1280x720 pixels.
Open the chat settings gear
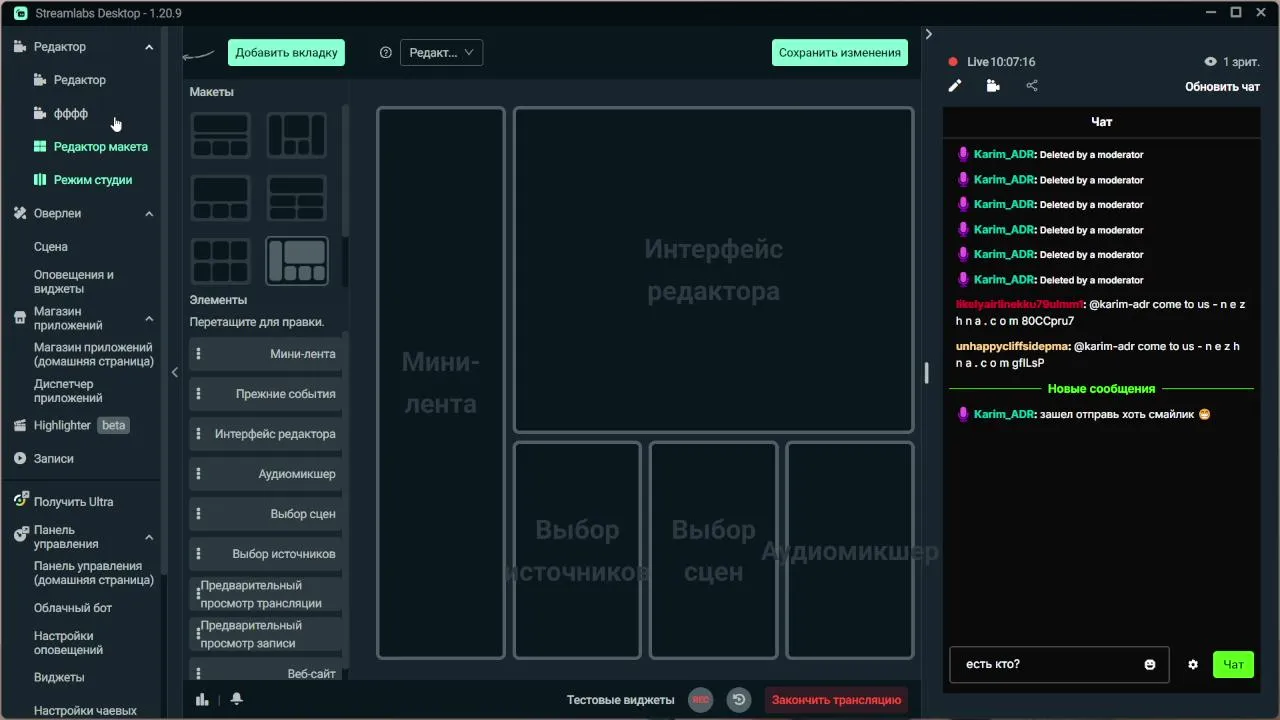coord(1193,665)
